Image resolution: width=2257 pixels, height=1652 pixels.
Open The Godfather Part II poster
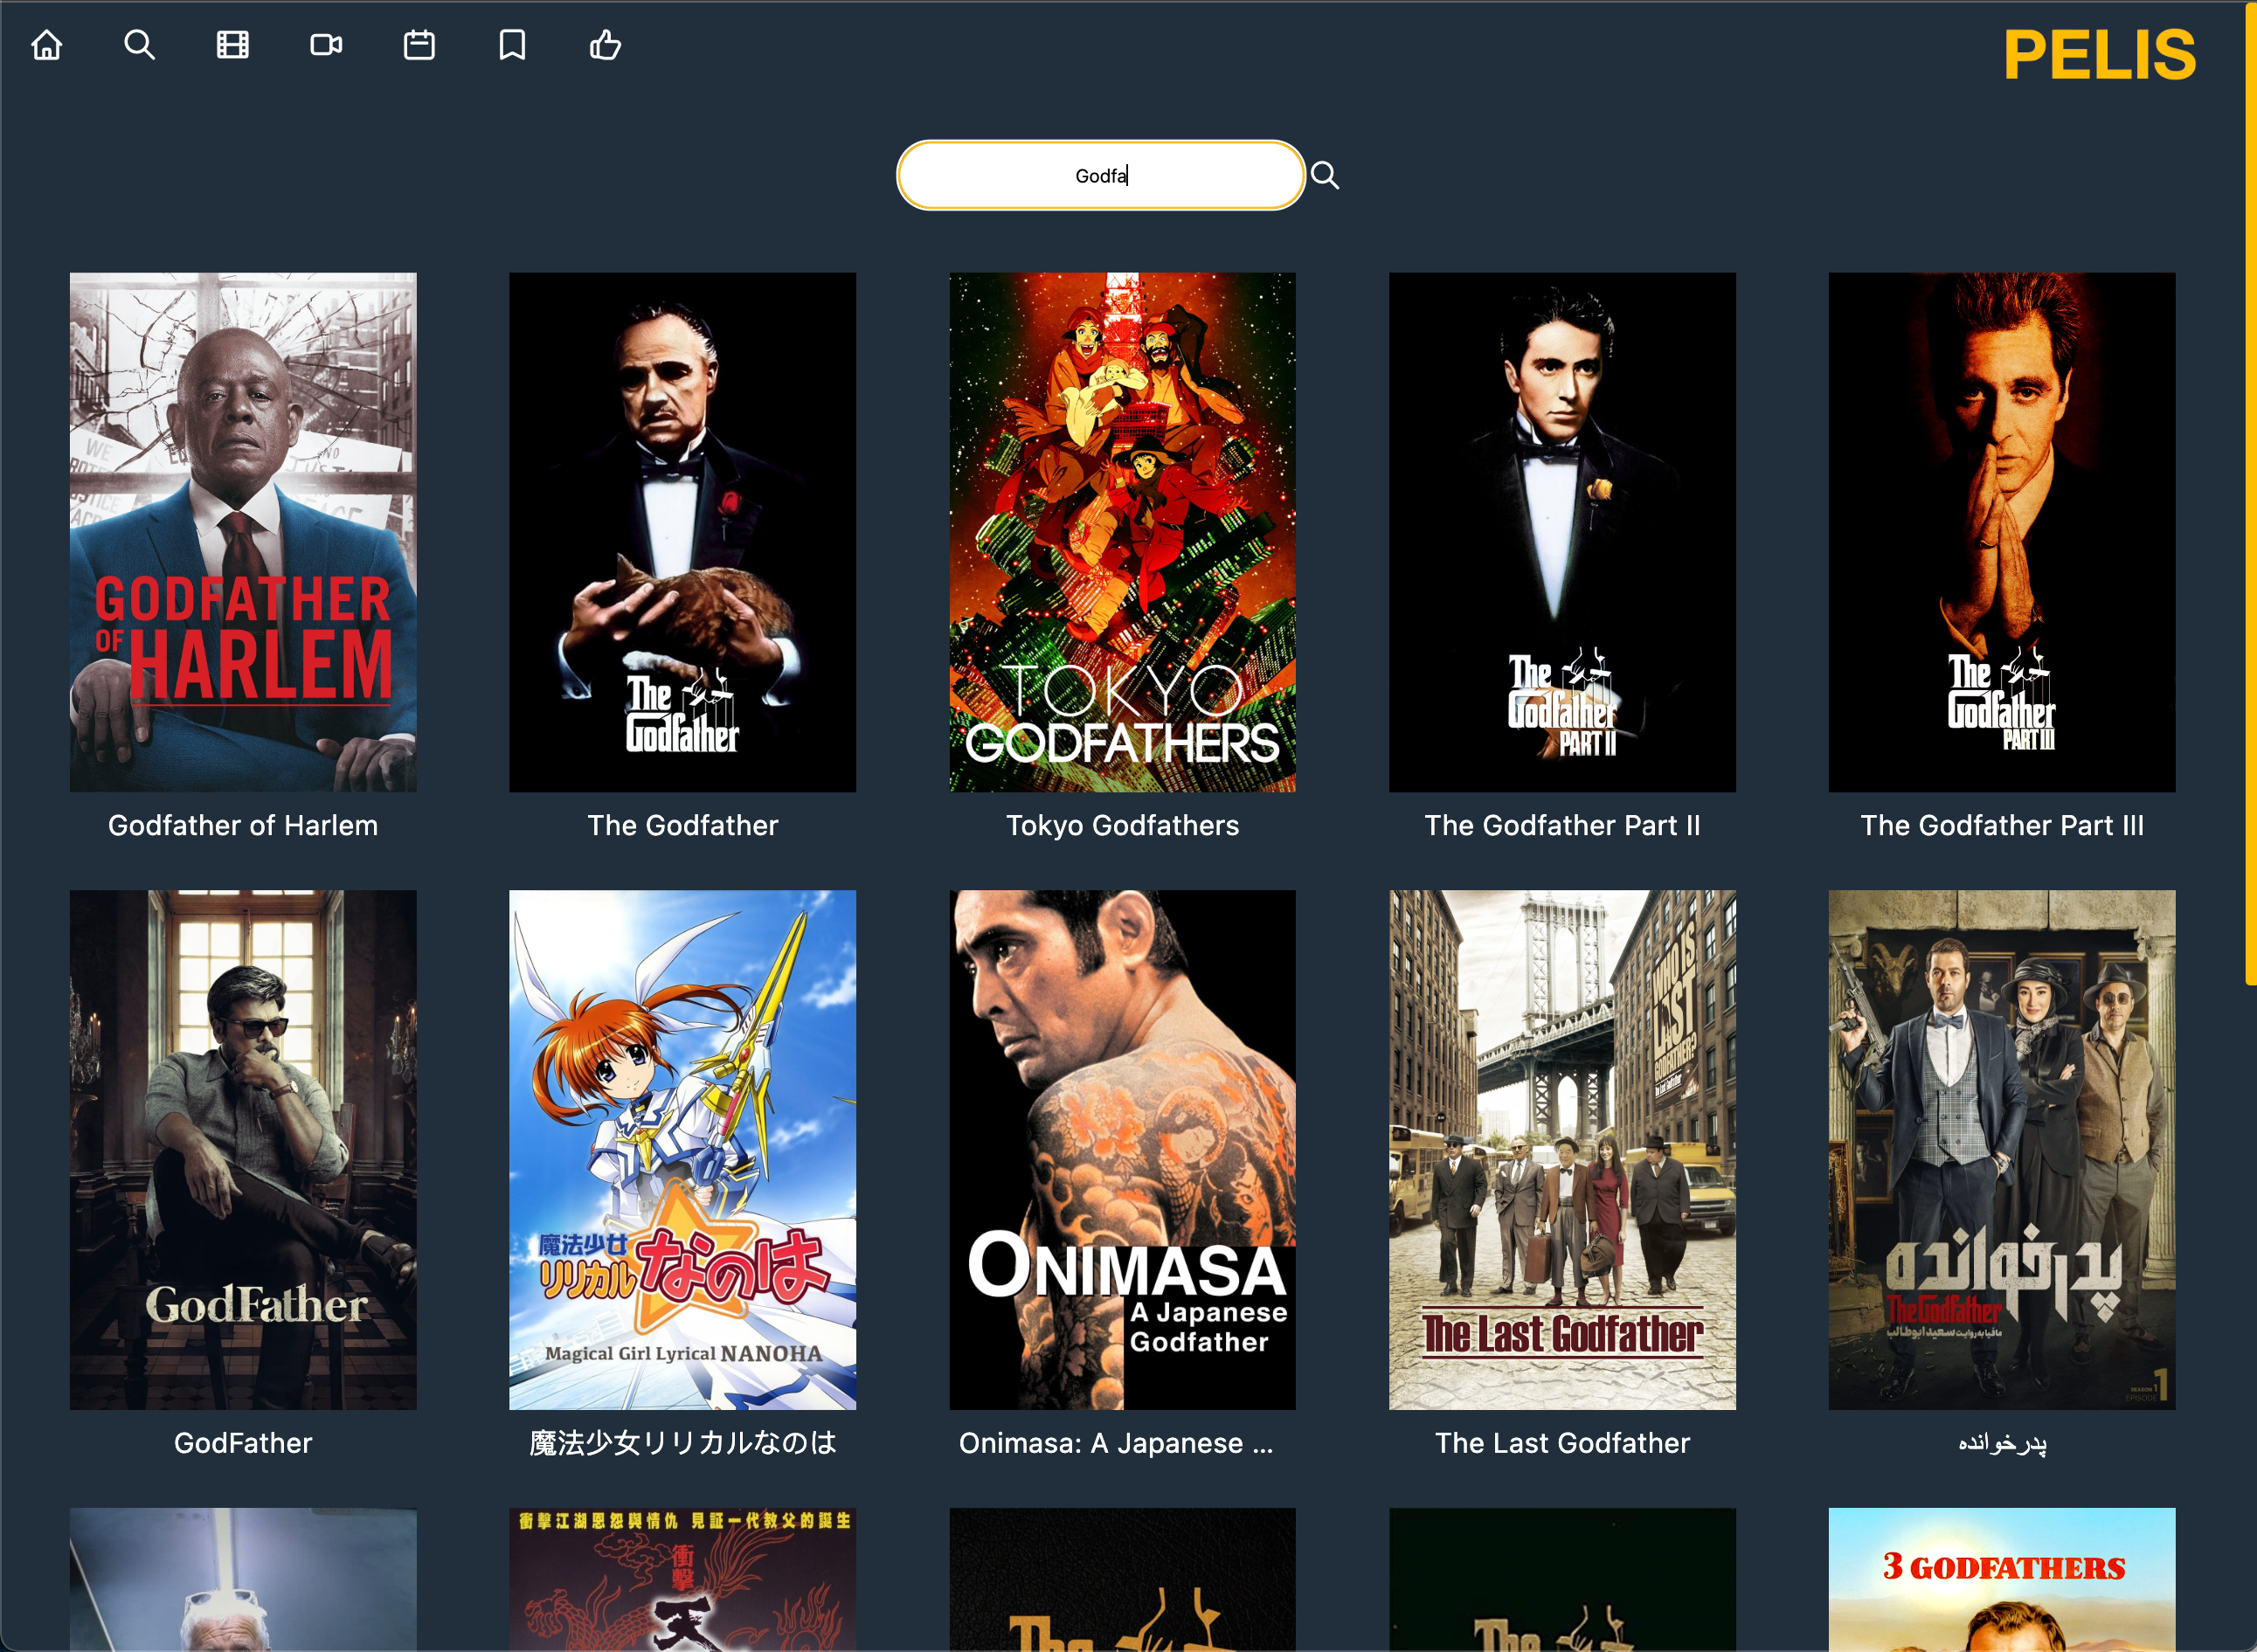tap(1562, 532)
